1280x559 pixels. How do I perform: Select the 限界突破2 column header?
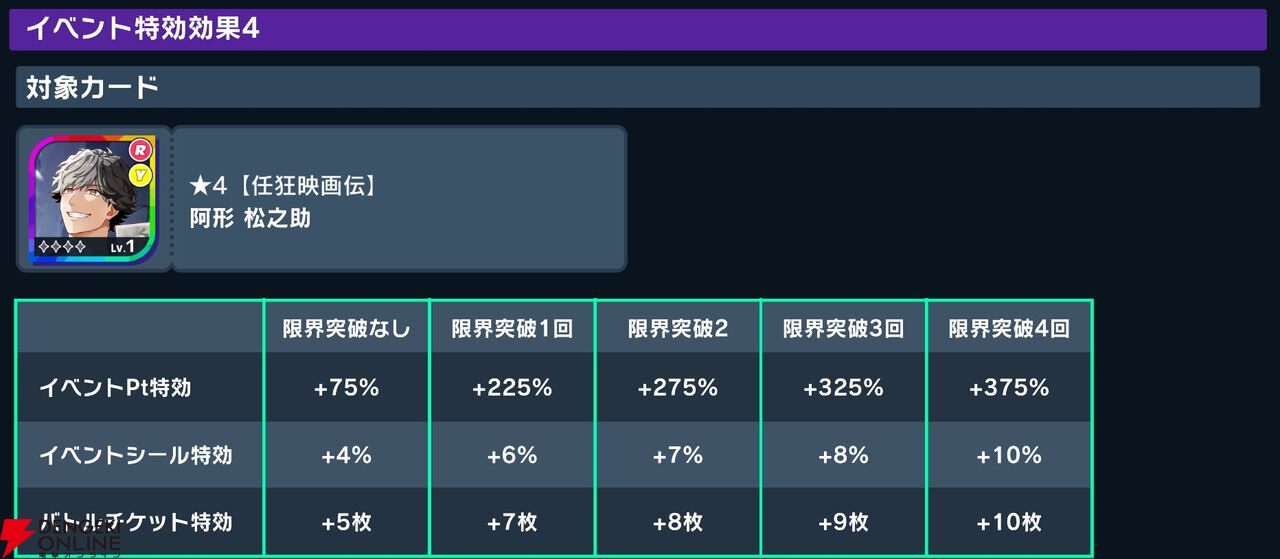pos(677,329)
